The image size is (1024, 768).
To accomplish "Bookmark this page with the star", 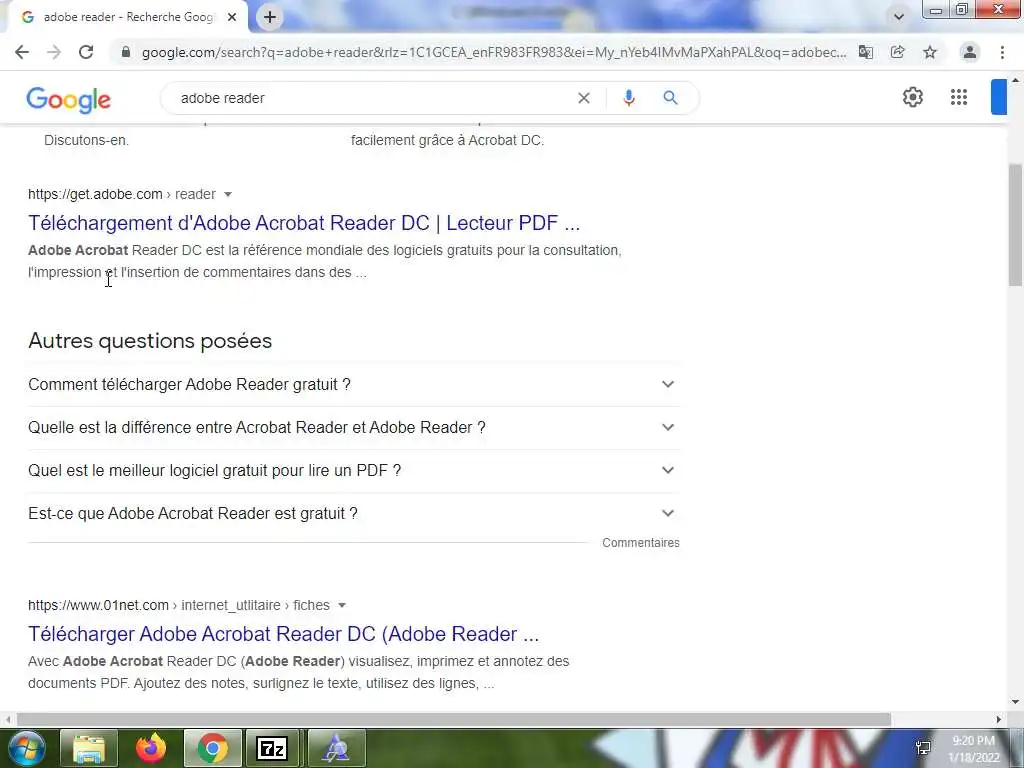I will 930,52.
